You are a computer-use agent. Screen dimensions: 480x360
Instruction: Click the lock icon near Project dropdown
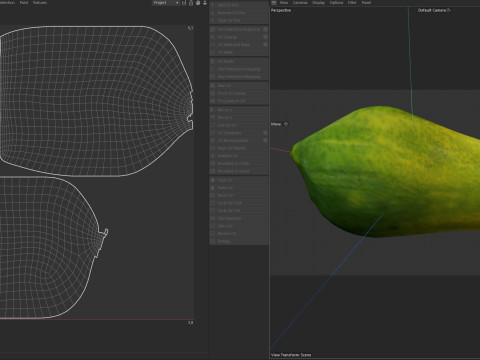(191, 3)
